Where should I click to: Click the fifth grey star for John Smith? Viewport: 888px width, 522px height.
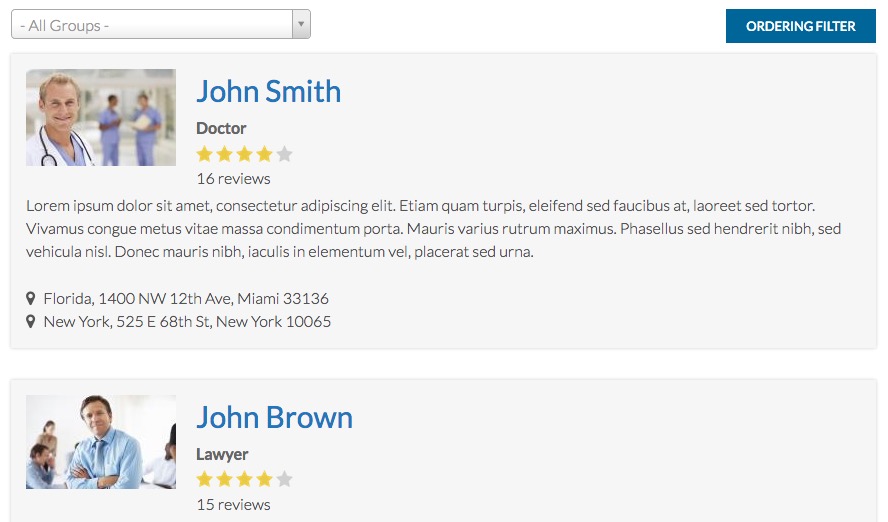pyautogui.click(x=284, y=154)
